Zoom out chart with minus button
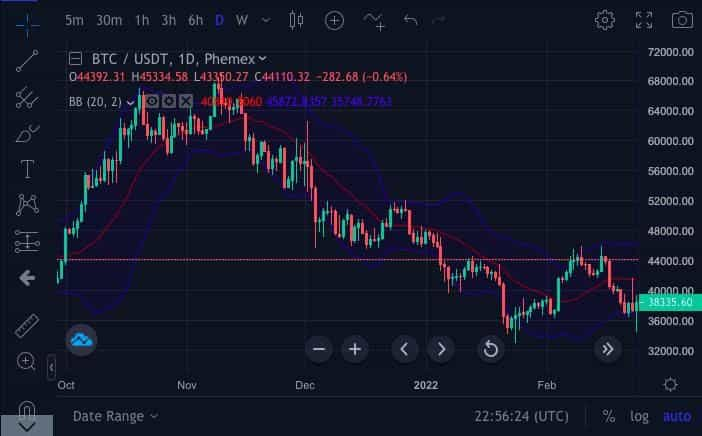This screenshot has width=702, height=436. click(x=319, y=349)
